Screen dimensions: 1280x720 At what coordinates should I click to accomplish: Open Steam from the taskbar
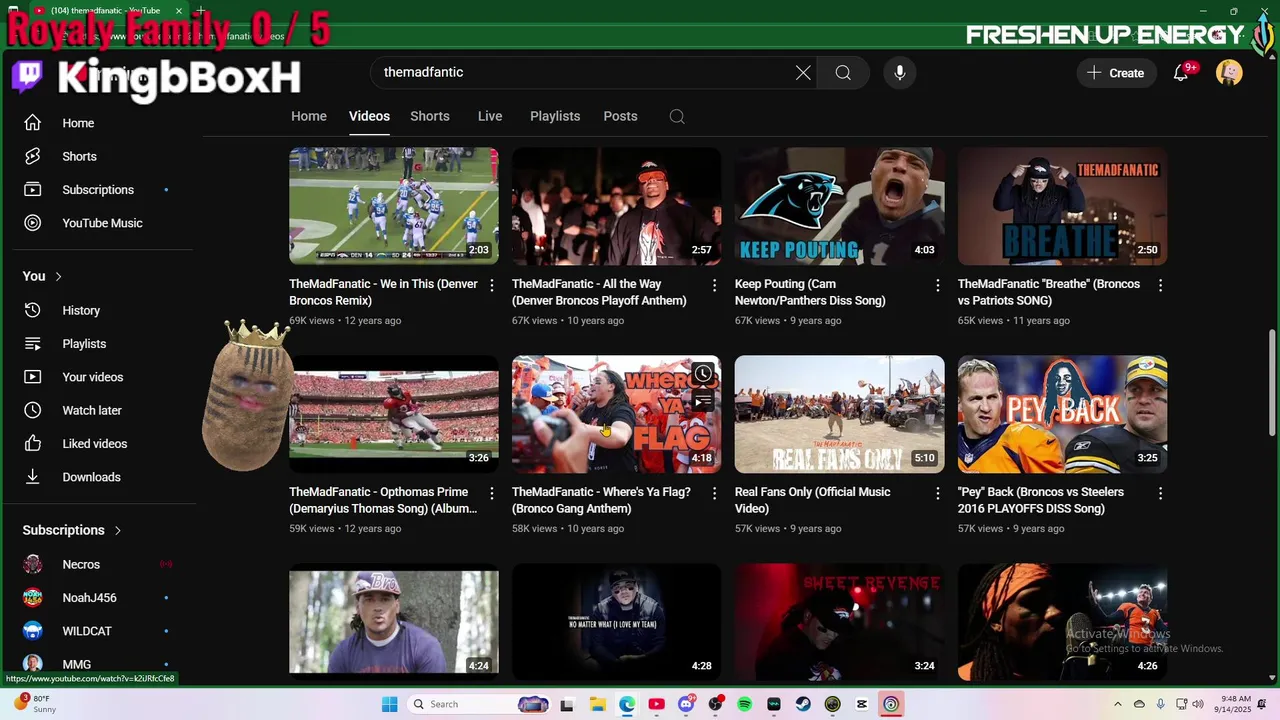[x=803, y=704]
